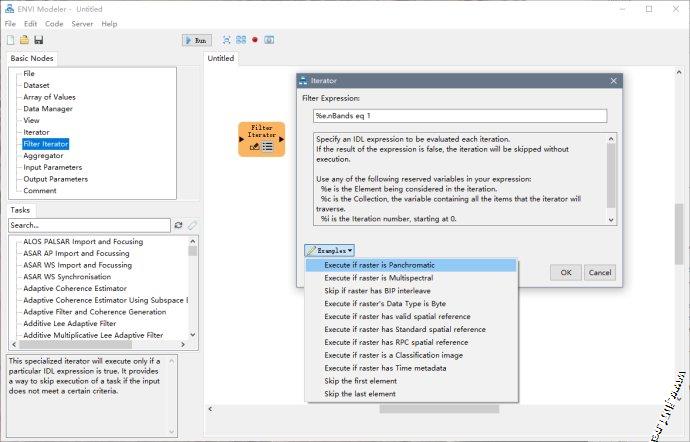Choose Execute if raster has valid spatial reference
This screenshot has width=690, height=442.
click(411, 317)
